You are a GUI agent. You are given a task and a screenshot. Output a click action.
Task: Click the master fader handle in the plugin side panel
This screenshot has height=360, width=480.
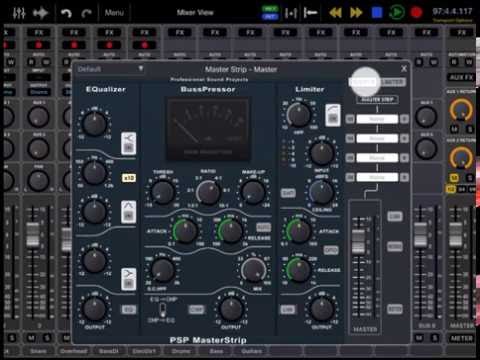(x=358, y=241)
